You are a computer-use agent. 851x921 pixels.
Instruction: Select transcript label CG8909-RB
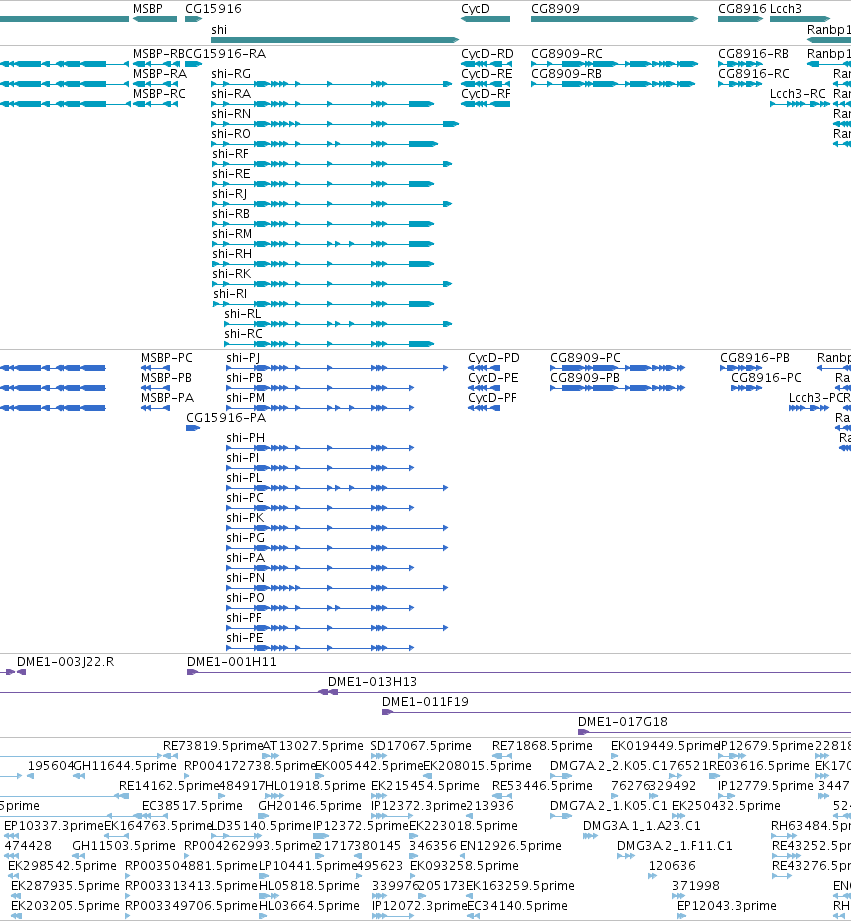coord(566,74)
